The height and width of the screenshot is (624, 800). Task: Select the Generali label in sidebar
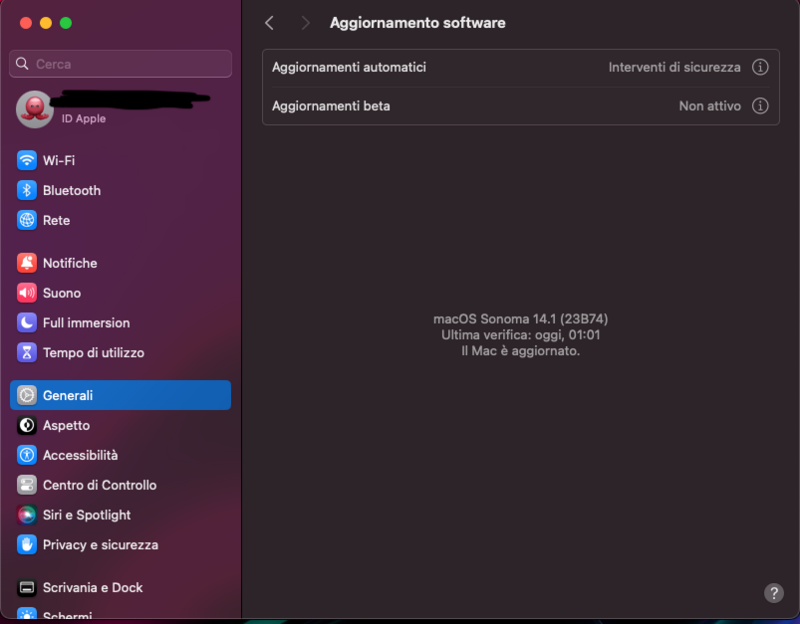(68, 395)
